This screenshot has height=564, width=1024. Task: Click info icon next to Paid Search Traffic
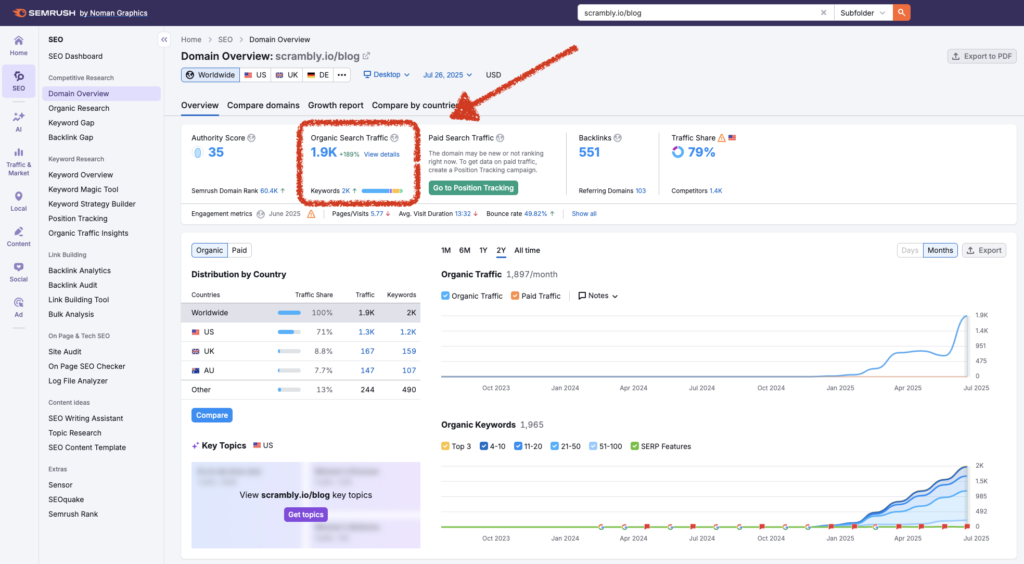500,138
